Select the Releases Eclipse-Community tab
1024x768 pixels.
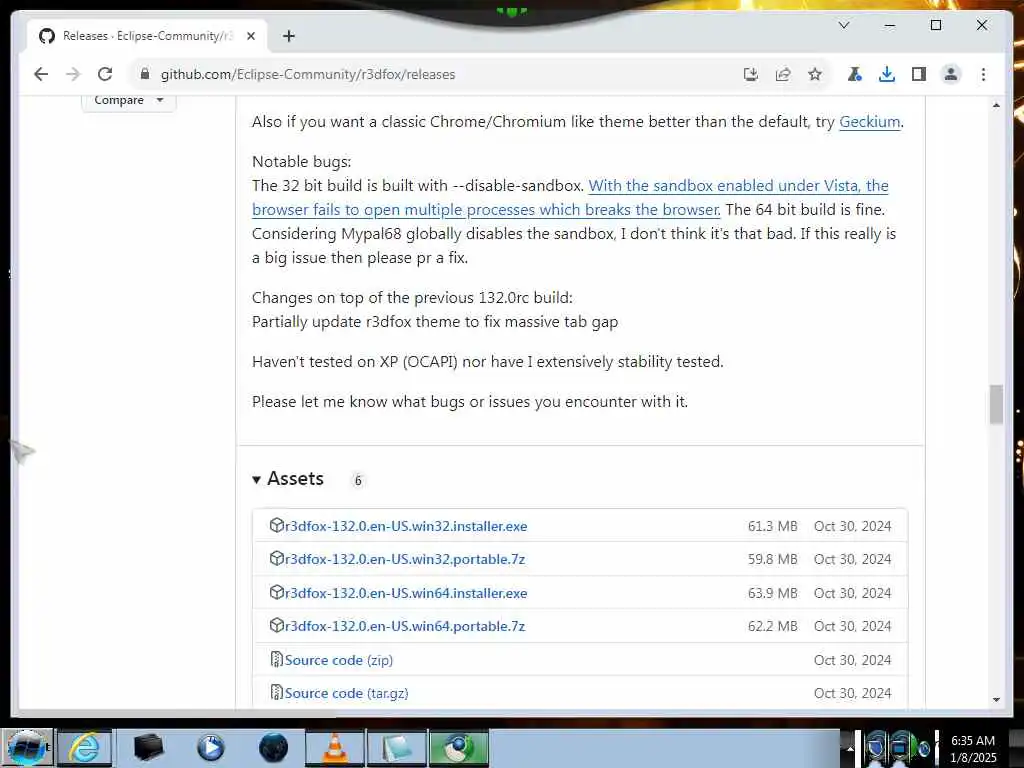(147, 36)
